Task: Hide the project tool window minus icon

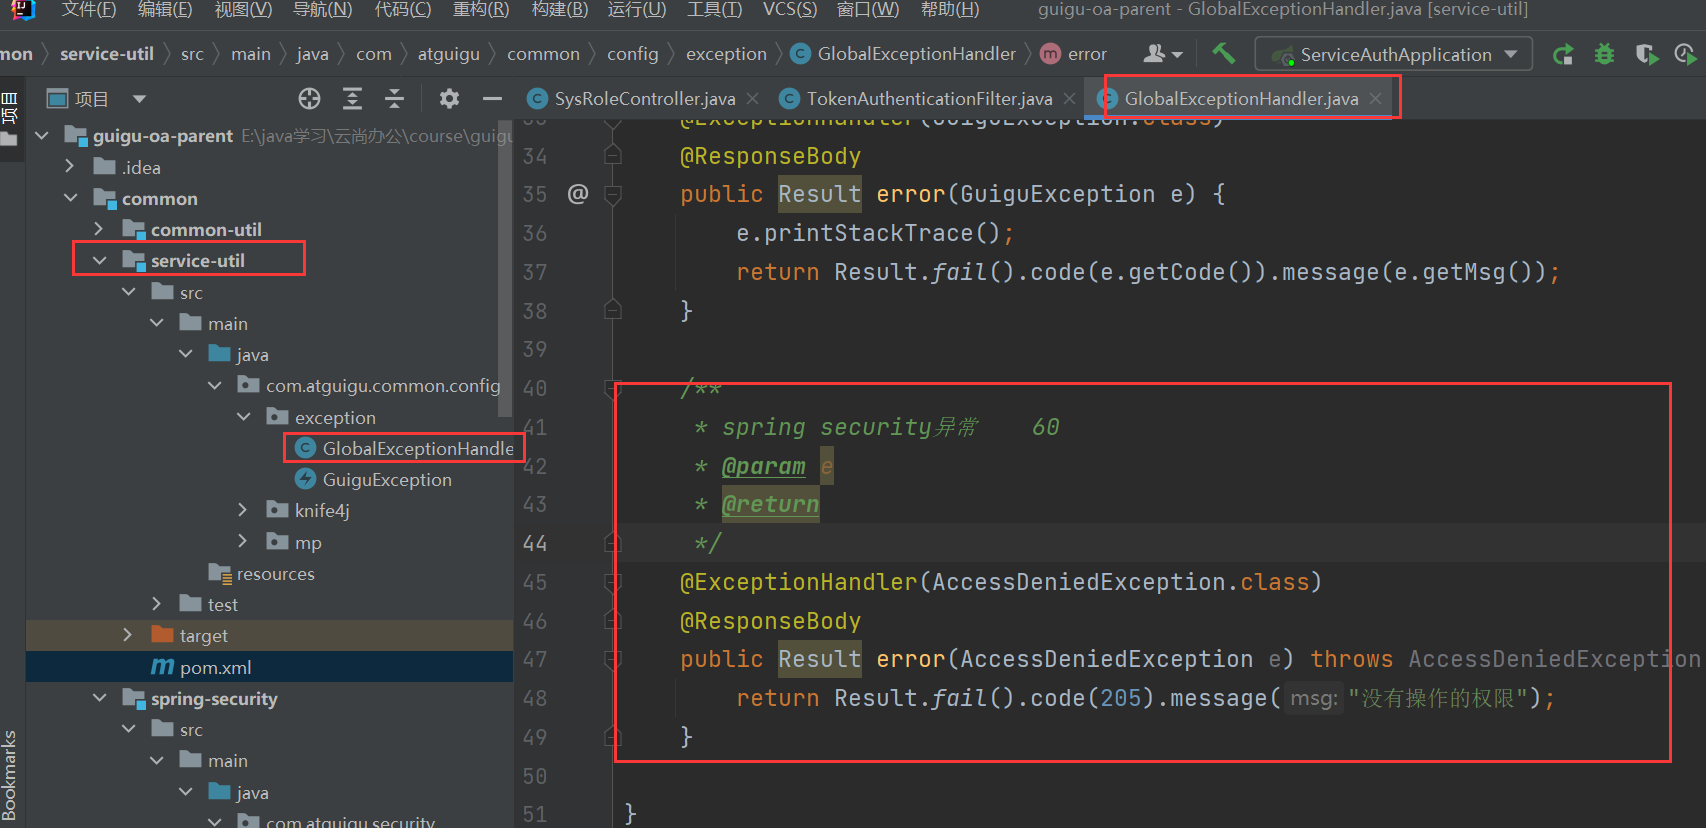Action: point(492,98)
